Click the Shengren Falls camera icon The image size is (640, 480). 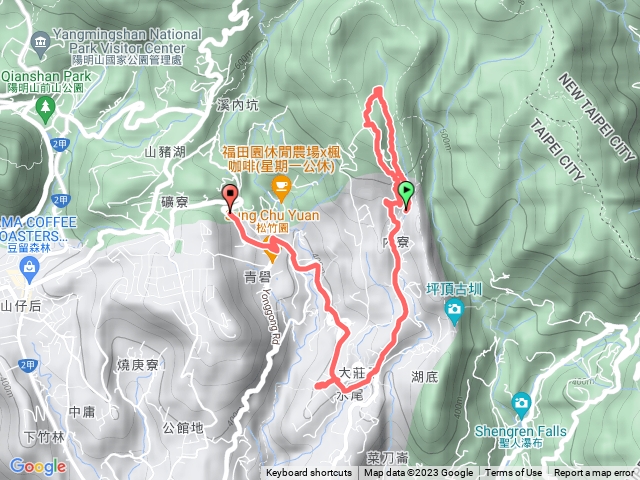pyautogui.click(x=521, y=405)
